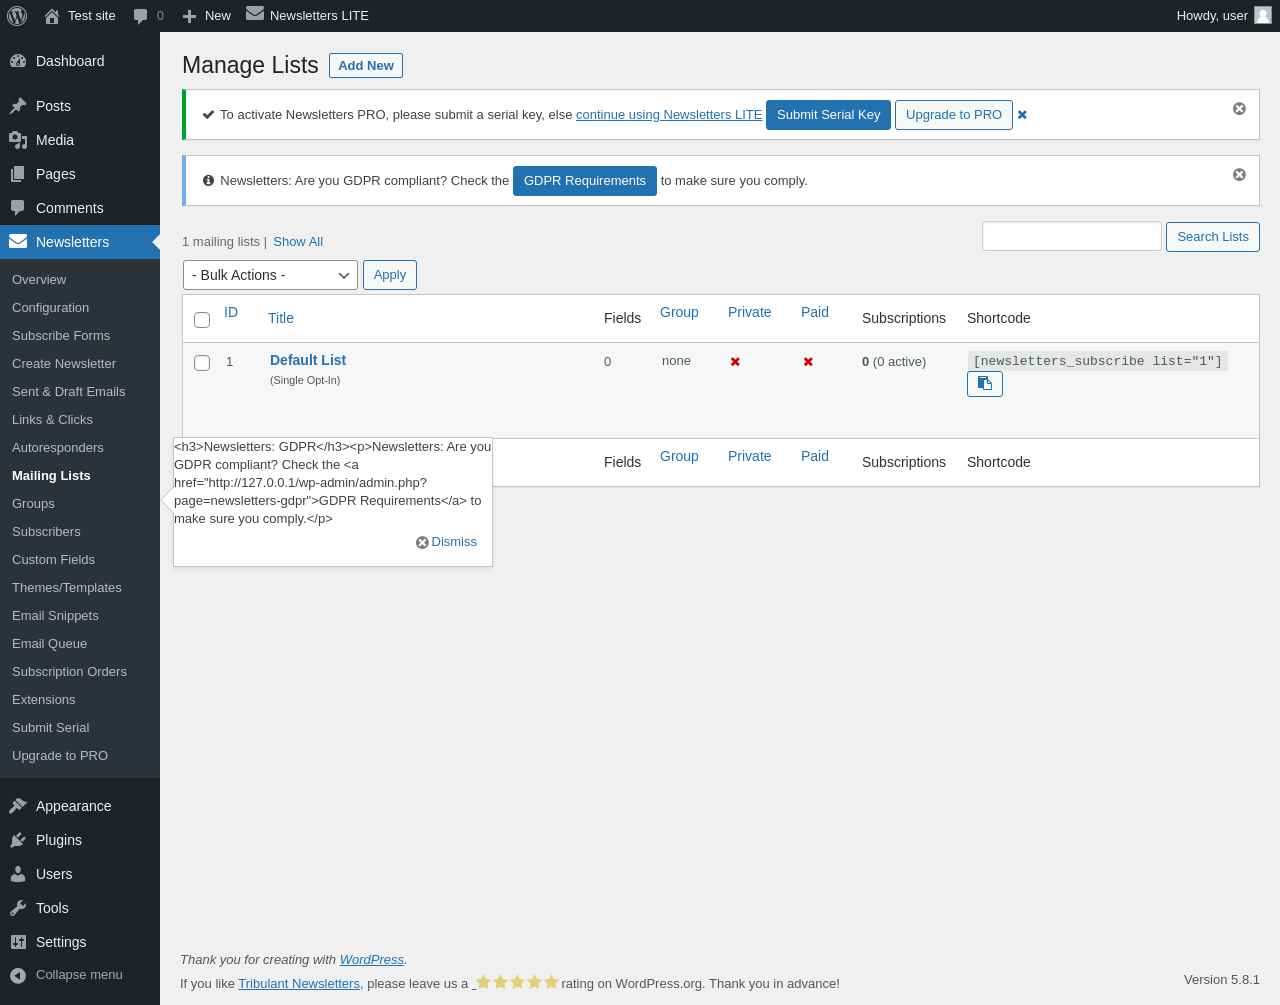Open the WordPress link in footer

(372, 960)
